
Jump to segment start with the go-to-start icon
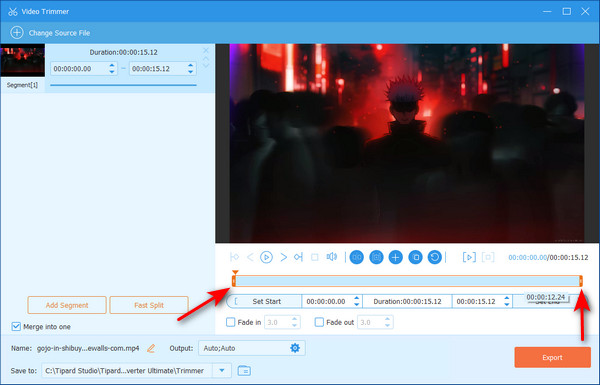[x=234, y=257]
